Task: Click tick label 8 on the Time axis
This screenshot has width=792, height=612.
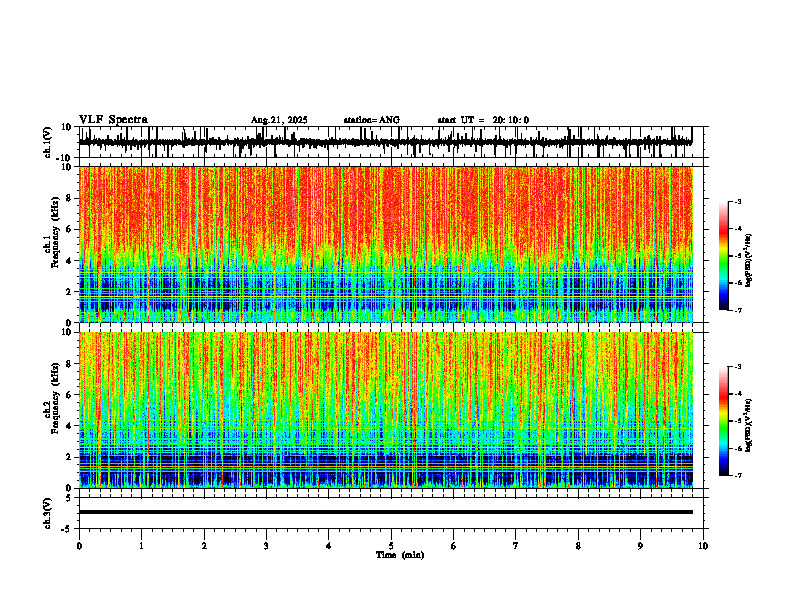Action: [578, 546]
